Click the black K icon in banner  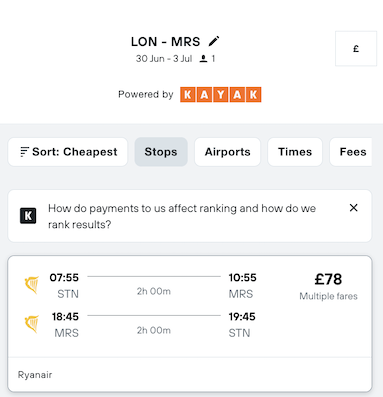(28, 216)
